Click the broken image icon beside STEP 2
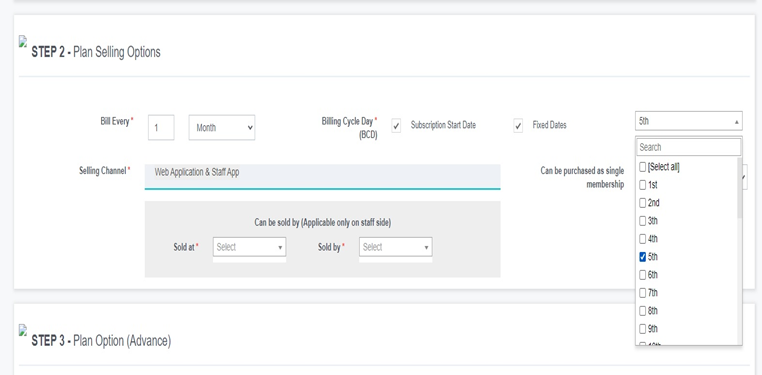This screenshot has height=375, width=762. click(x=23, y=41)
